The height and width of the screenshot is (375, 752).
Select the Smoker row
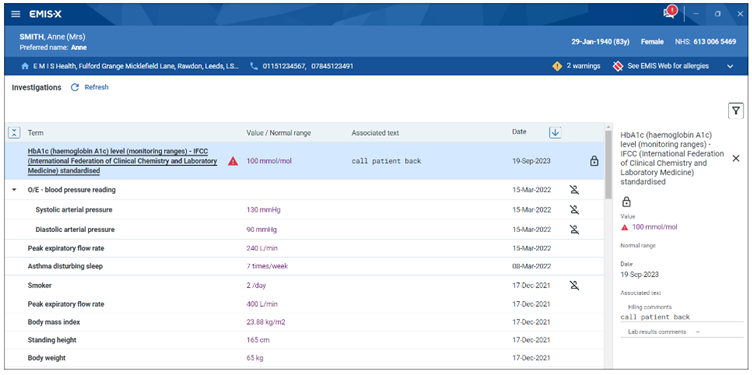[305, 285]
